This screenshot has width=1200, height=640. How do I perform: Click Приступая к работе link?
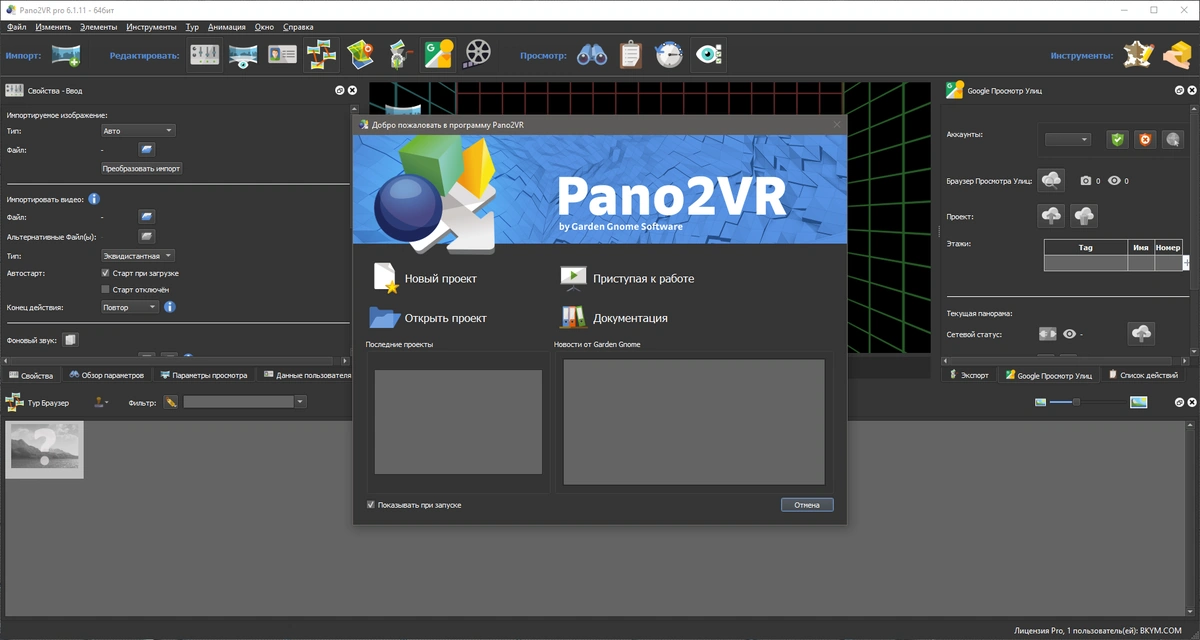643,279
